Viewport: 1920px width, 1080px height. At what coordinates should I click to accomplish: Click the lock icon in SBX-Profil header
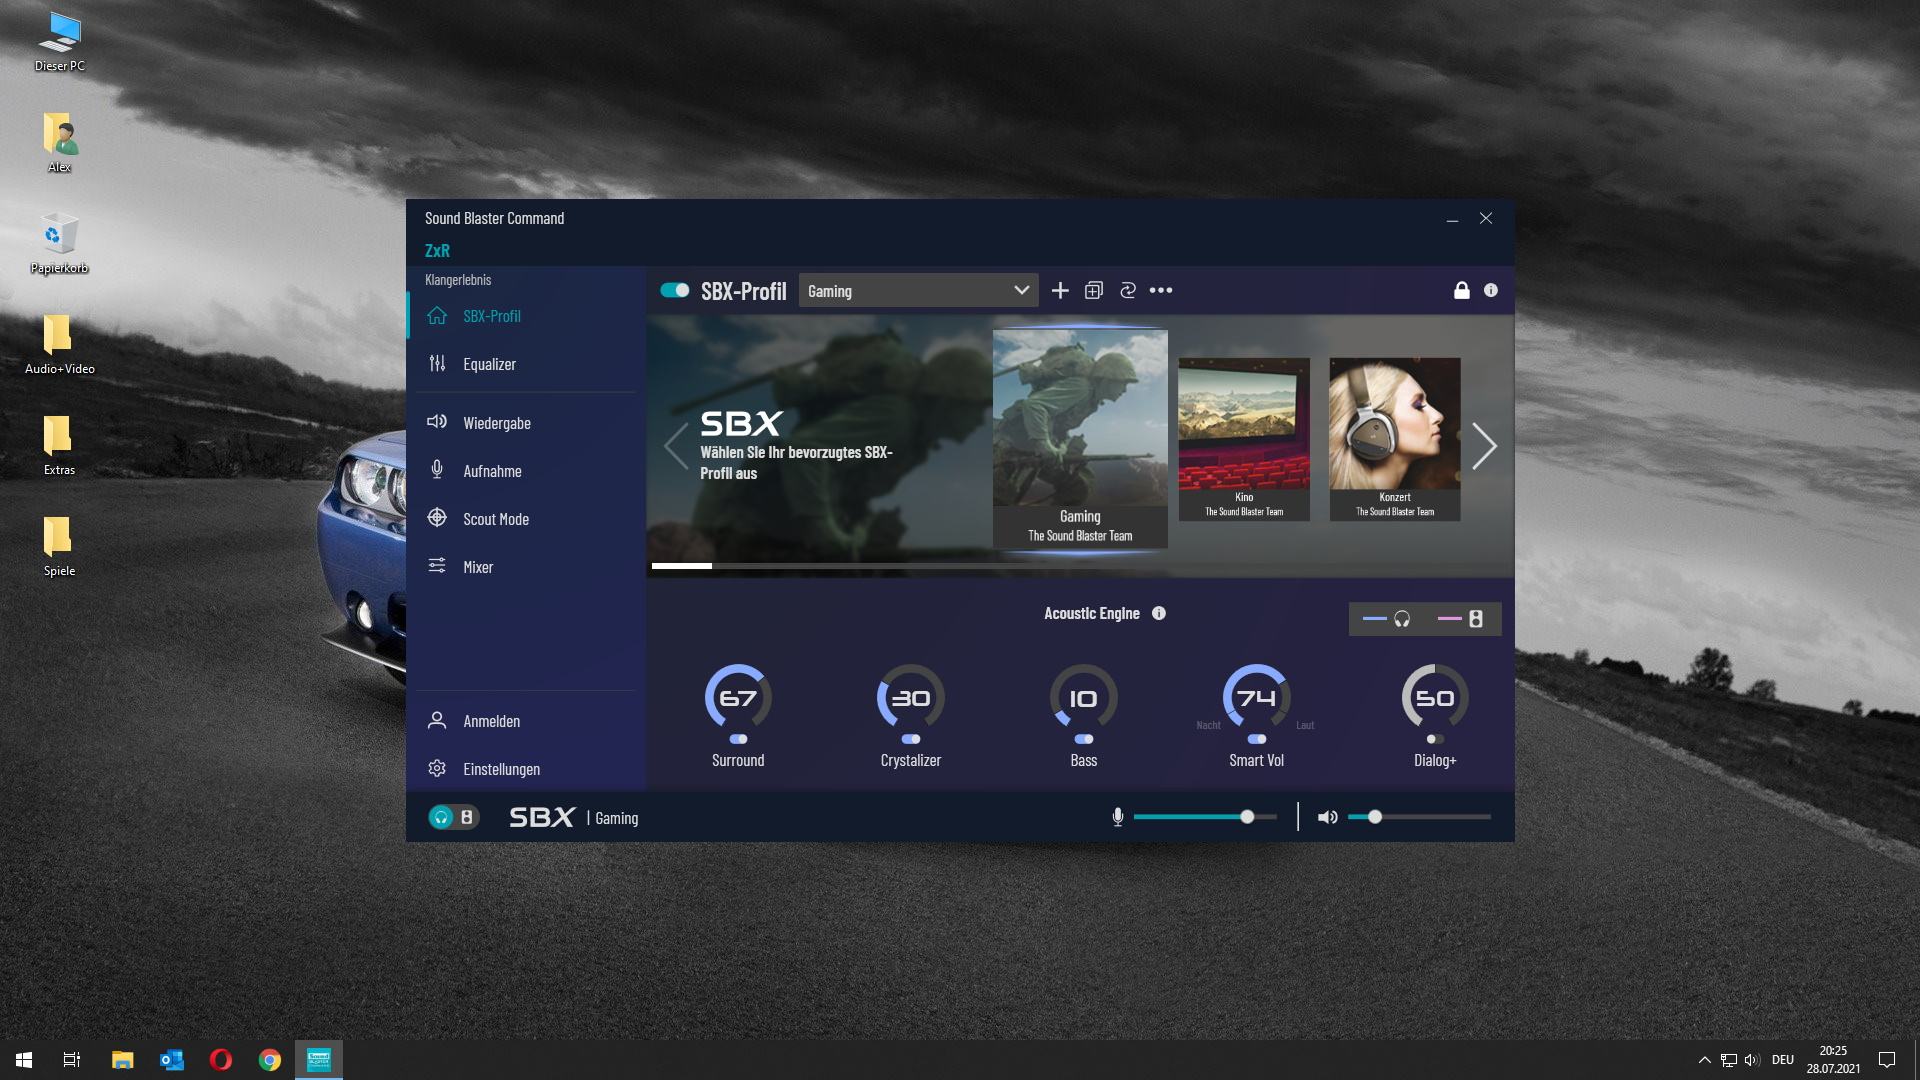(1462, 290)
